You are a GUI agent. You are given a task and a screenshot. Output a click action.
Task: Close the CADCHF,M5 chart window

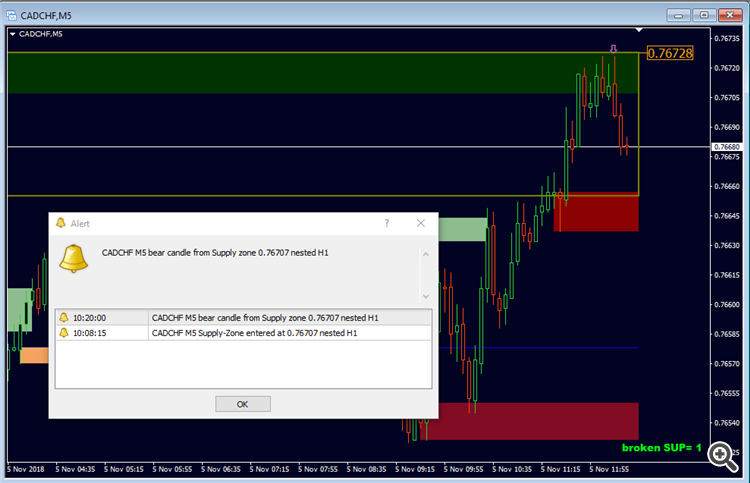[730, 15]
